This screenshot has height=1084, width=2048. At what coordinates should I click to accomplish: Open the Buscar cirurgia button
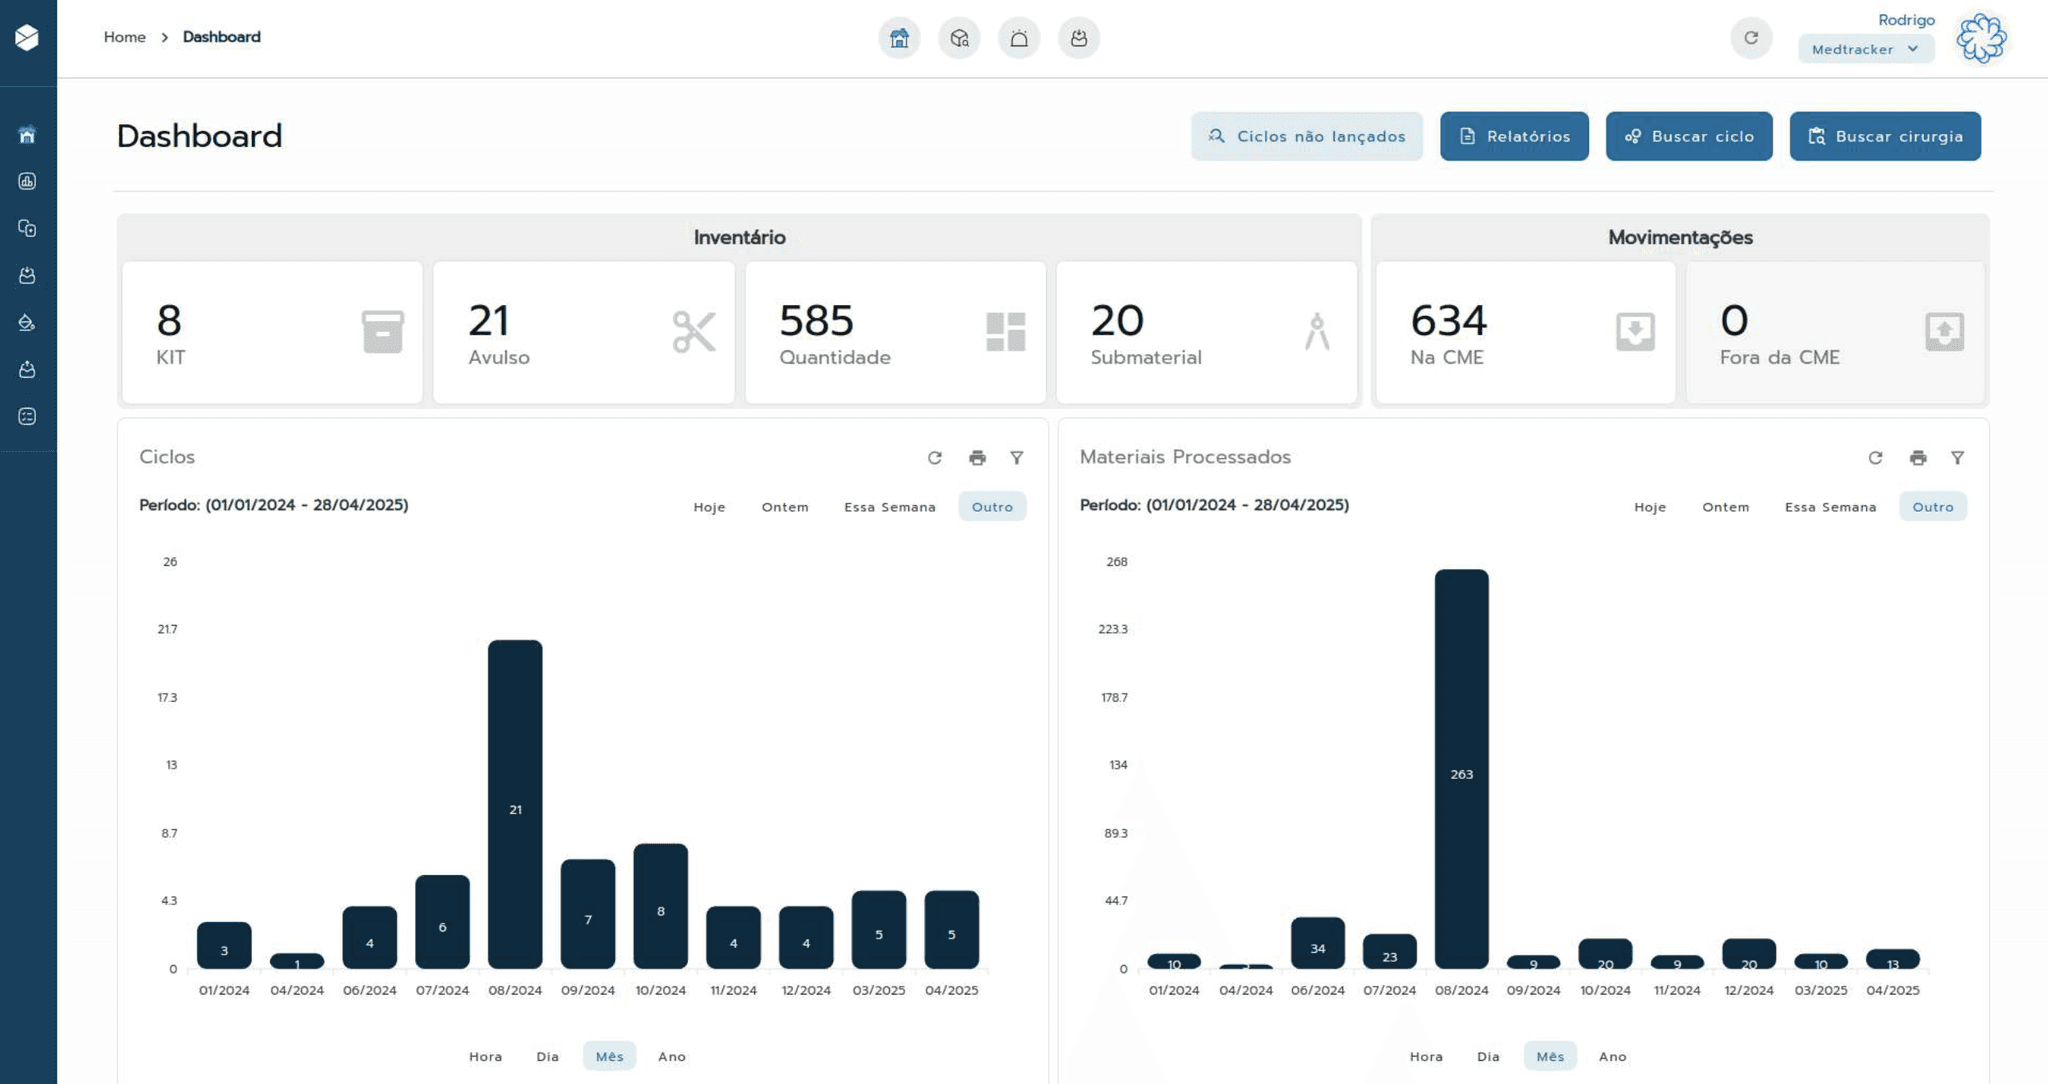point(1885,136)
